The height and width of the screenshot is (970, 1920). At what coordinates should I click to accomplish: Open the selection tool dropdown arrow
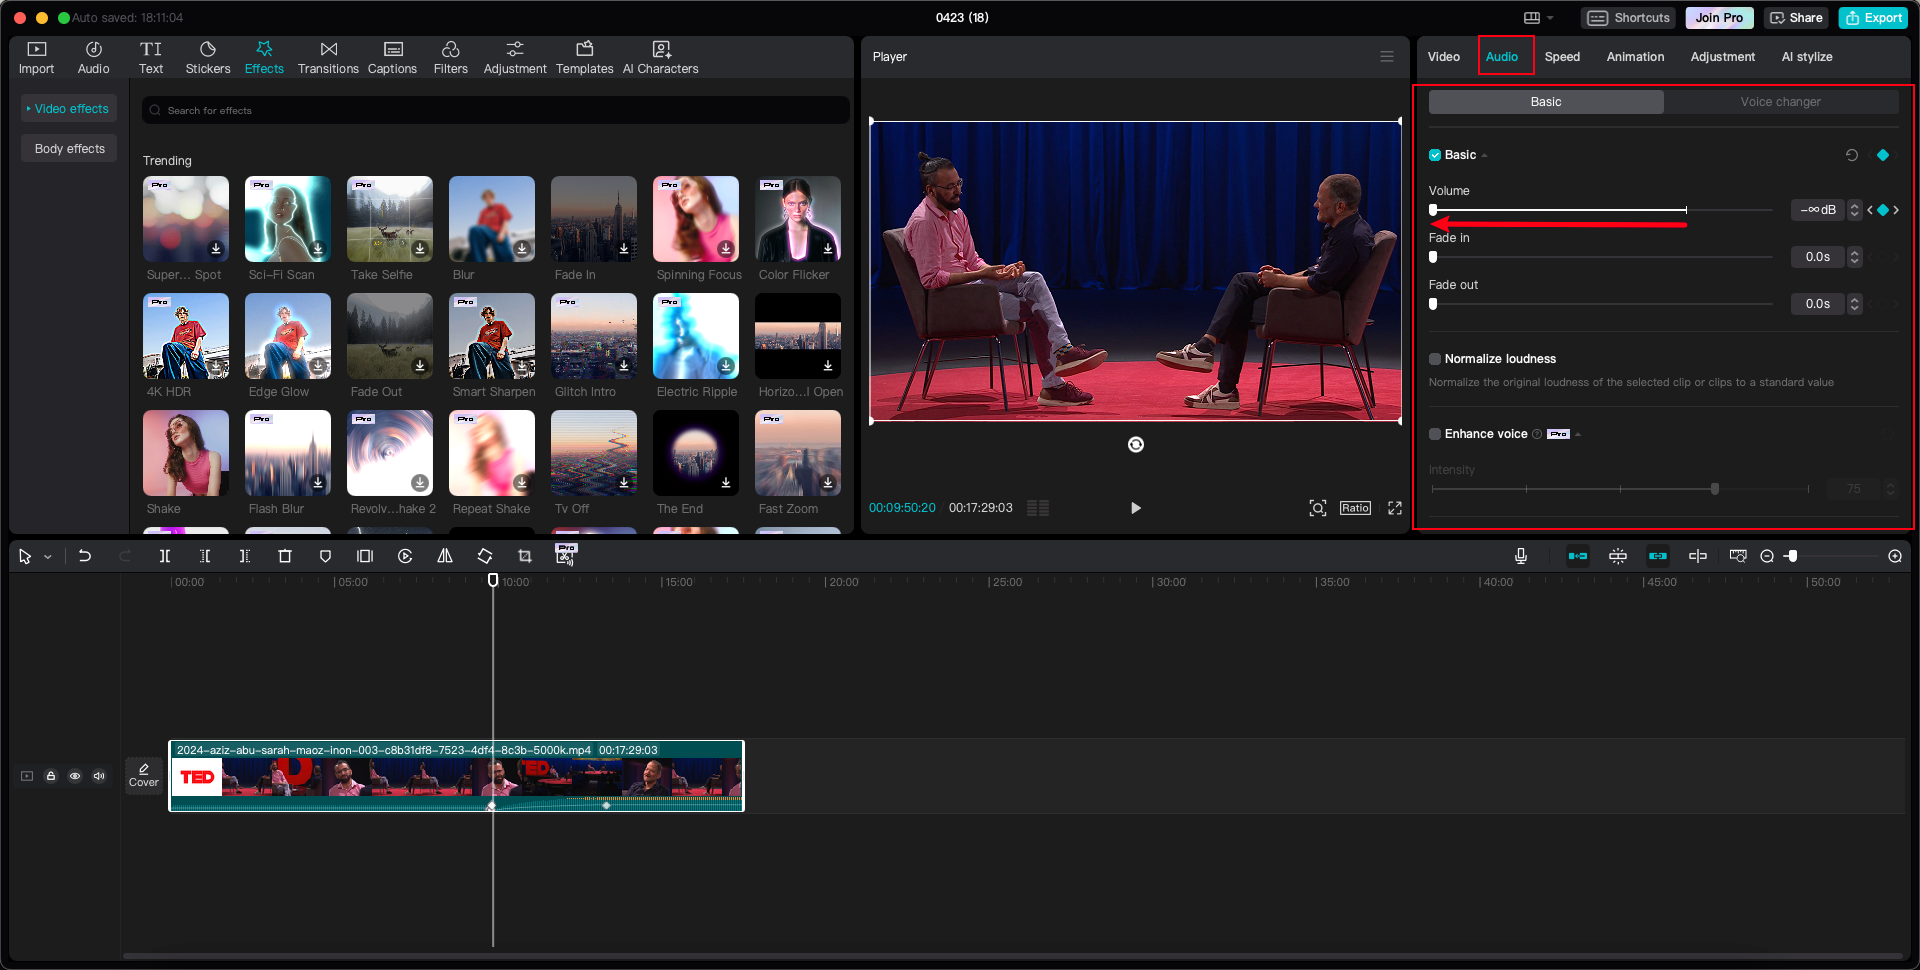pos(46,556)
